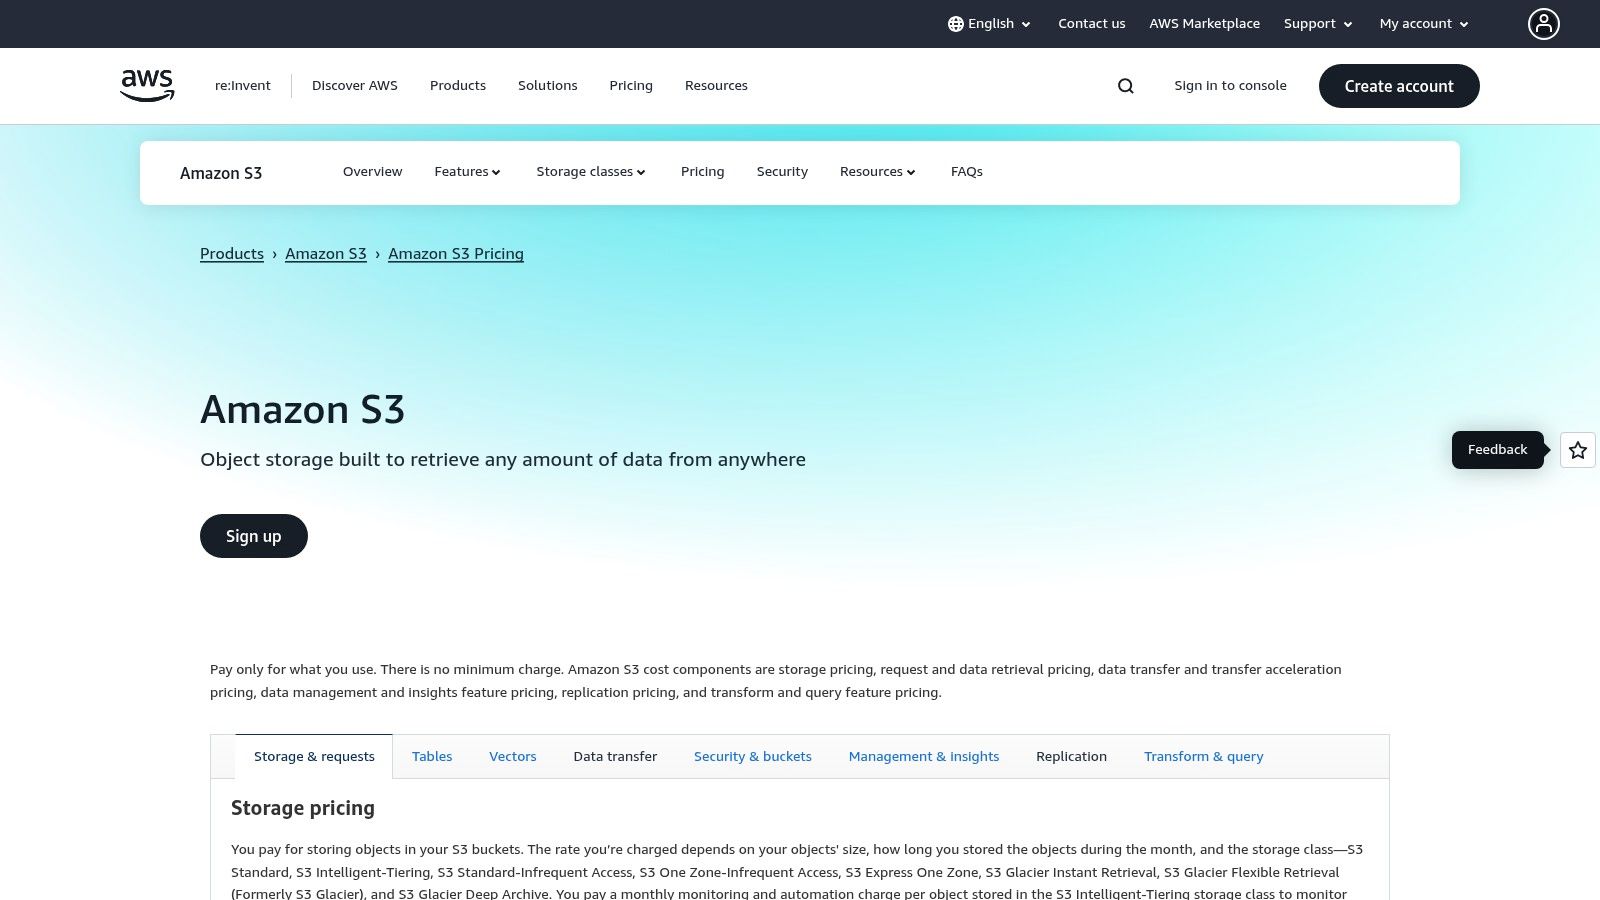Click the account profile icon
The width and height of the screenshot is (1600, 900).
point(1544,24)
